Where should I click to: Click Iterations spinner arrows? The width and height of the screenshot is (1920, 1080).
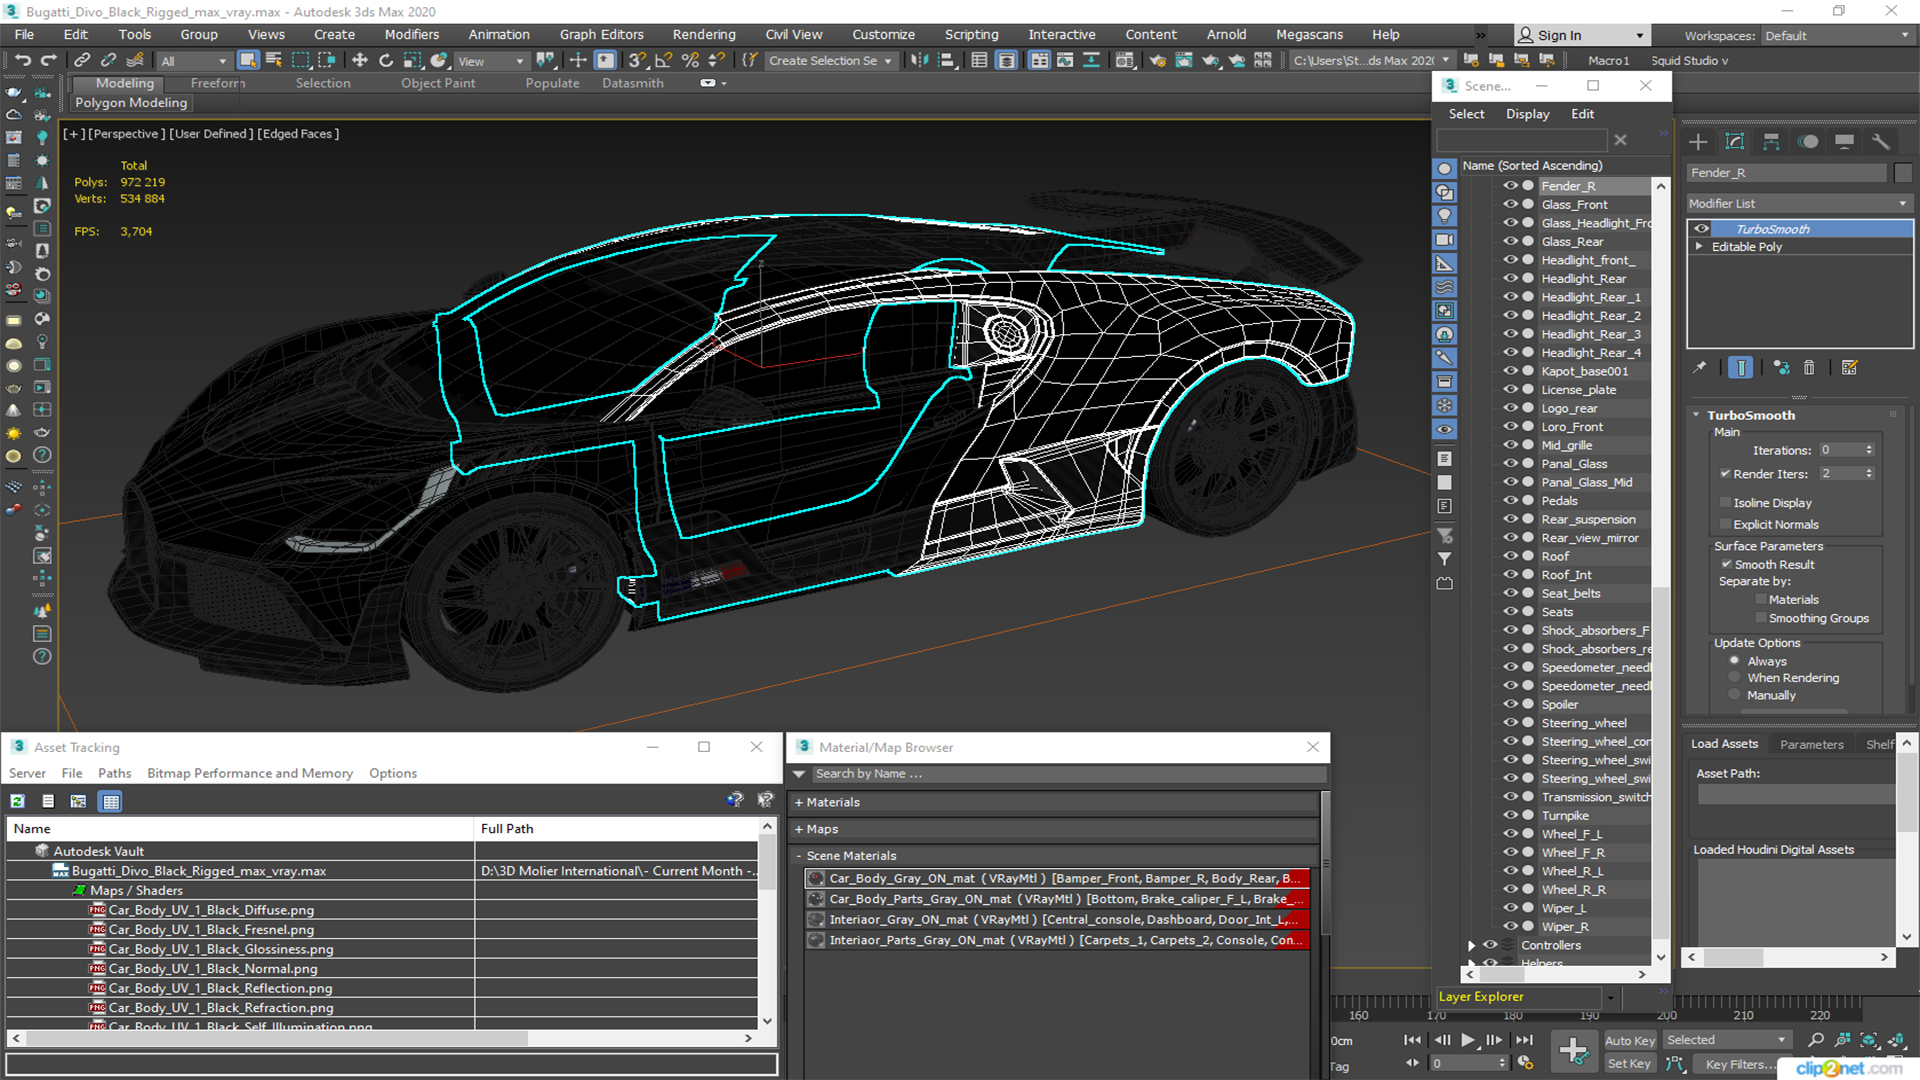[1869, 450]
